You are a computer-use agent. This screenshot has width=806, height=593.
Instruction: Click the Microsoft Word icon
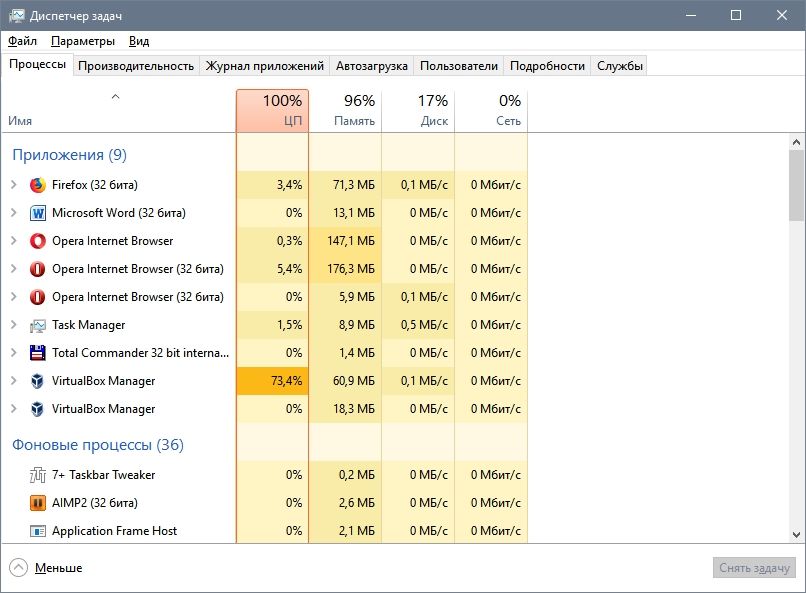pos(38,213)
